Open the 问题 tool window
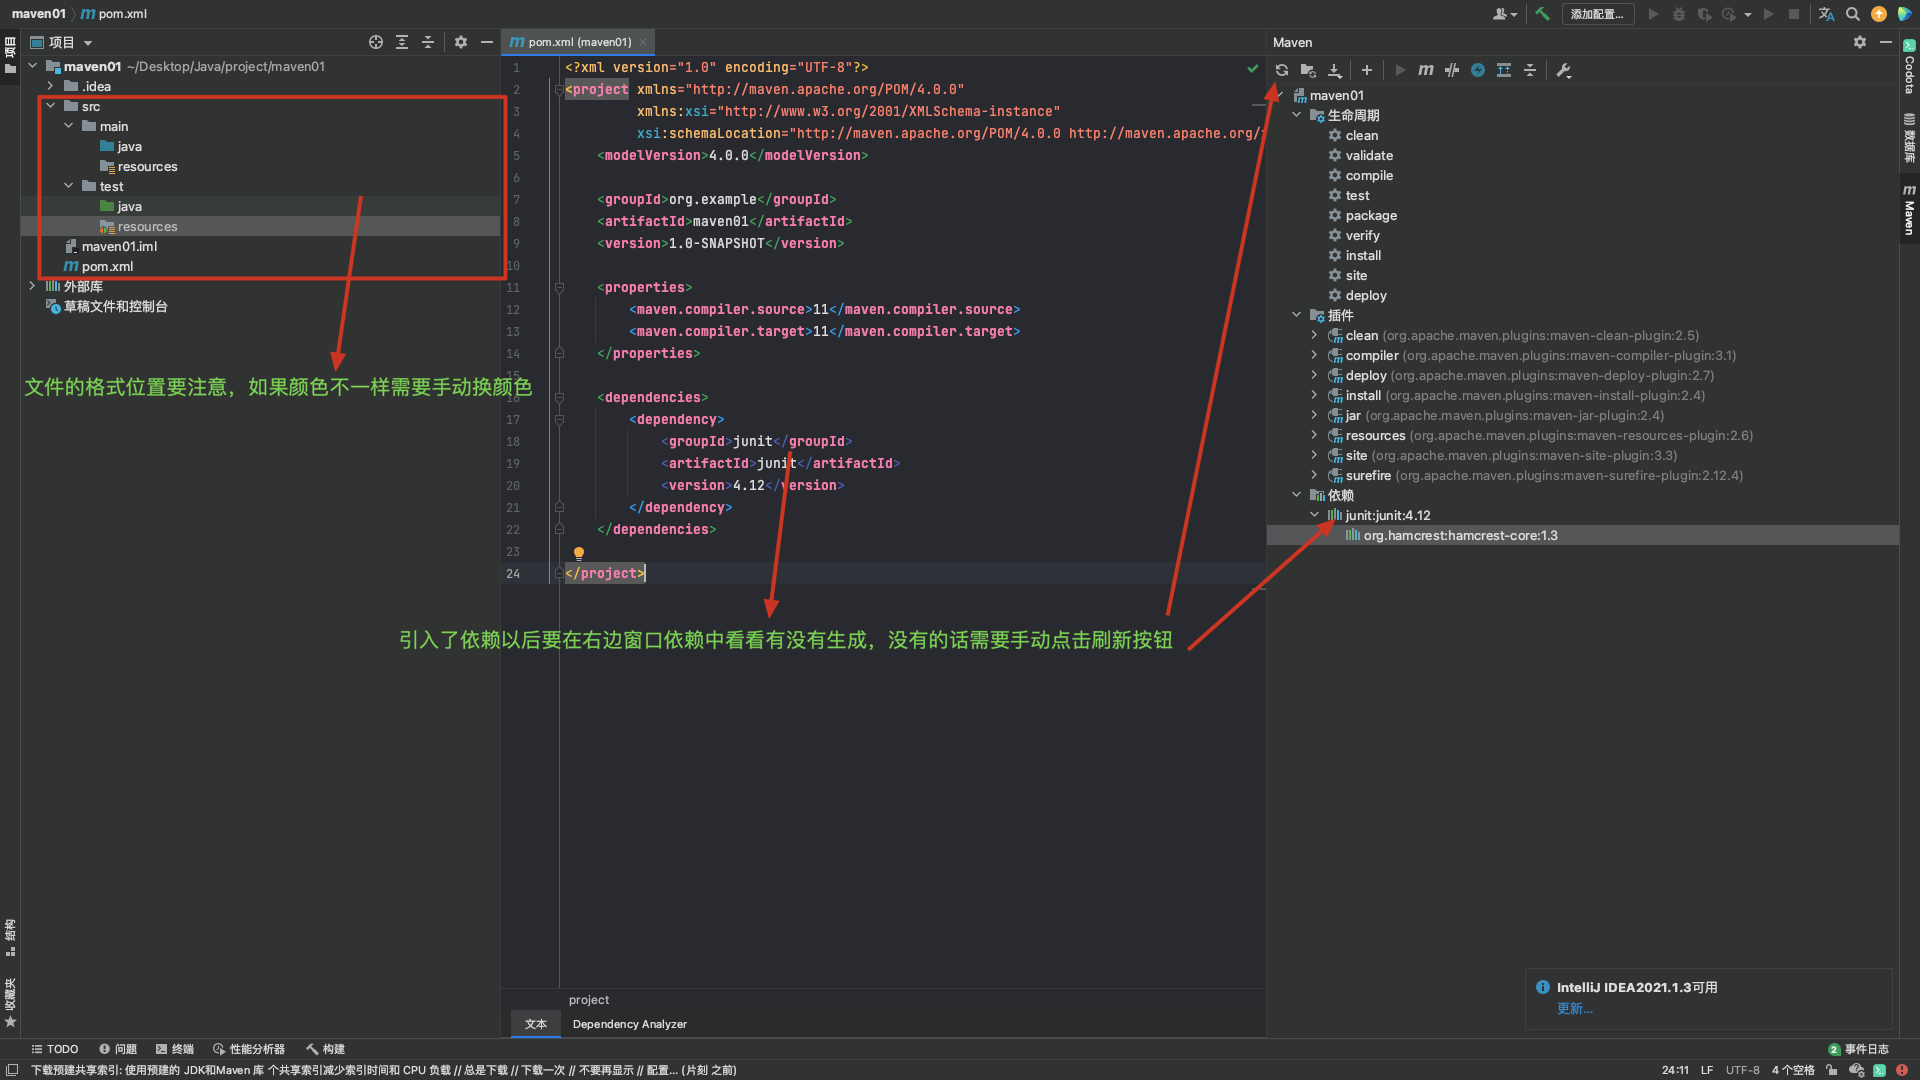Viewport: 1920px width, 1080px height. tap(118, 1049)
